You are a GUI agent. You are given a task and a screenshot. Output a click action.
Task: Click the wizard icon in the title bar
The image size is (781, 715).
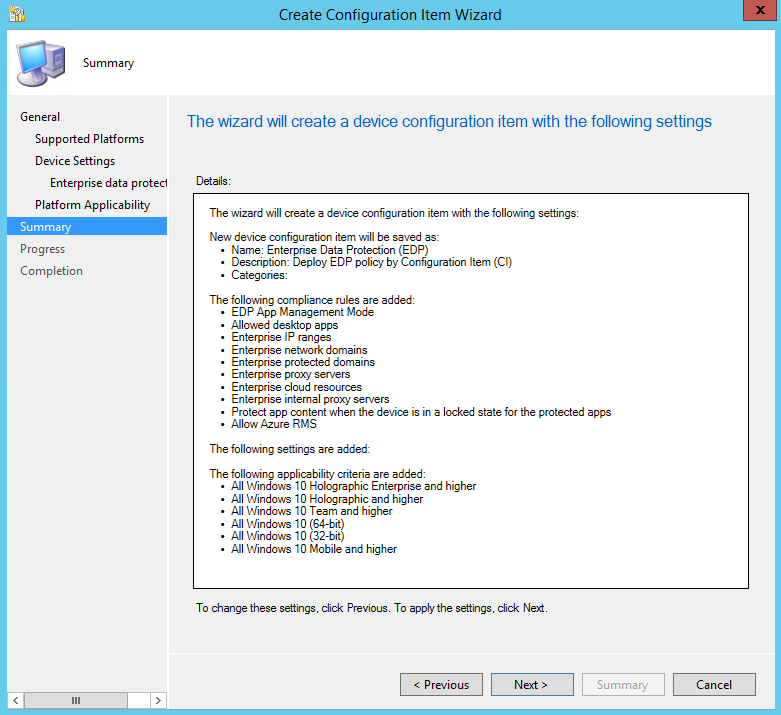coord(17,15)
